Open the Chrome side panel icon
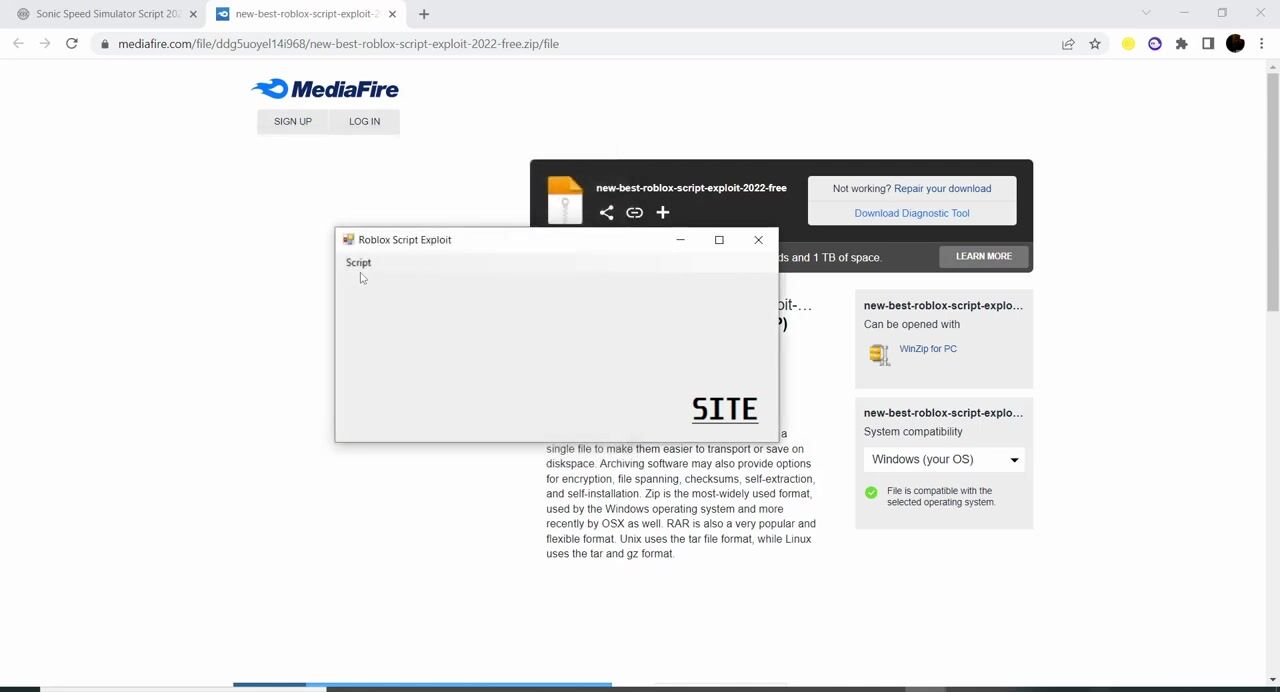This screenshot has width=1280, height=692. click(1208, 44)
